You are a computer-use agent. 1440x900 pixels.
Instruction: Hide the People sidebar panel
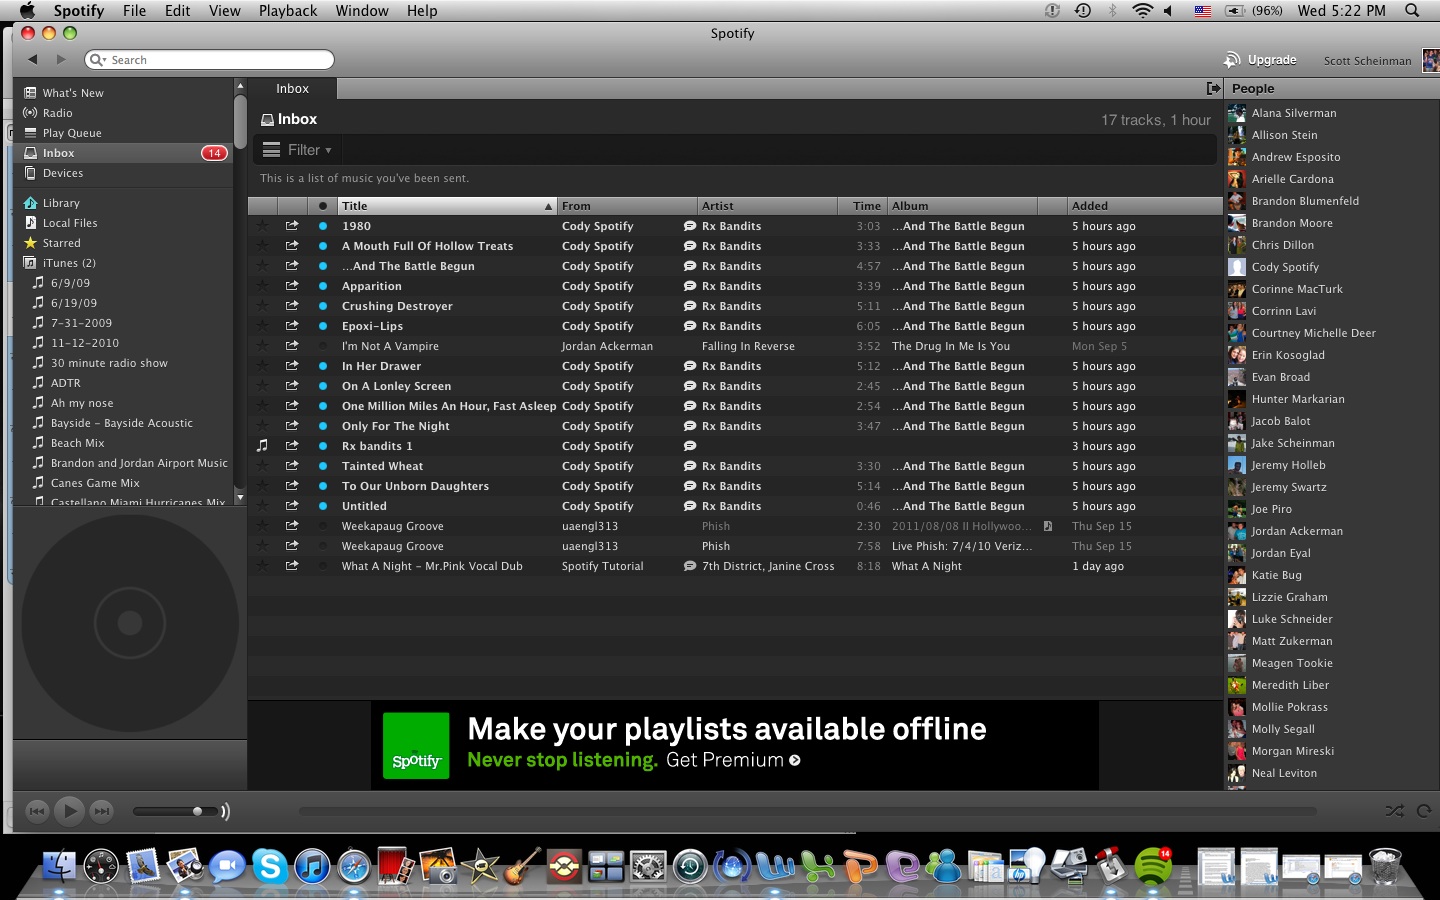pyautogui.click(x=1213, y=88)
